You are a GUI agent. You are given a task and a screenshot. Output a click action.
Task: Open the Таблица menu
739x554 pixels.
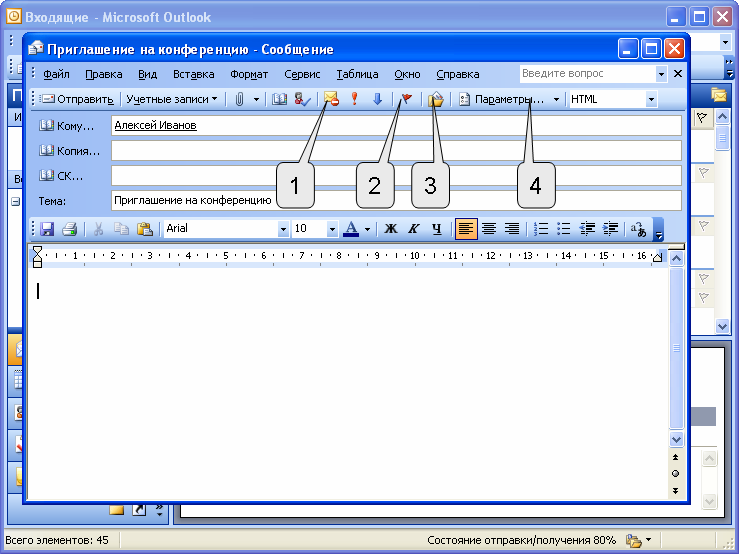357,74
